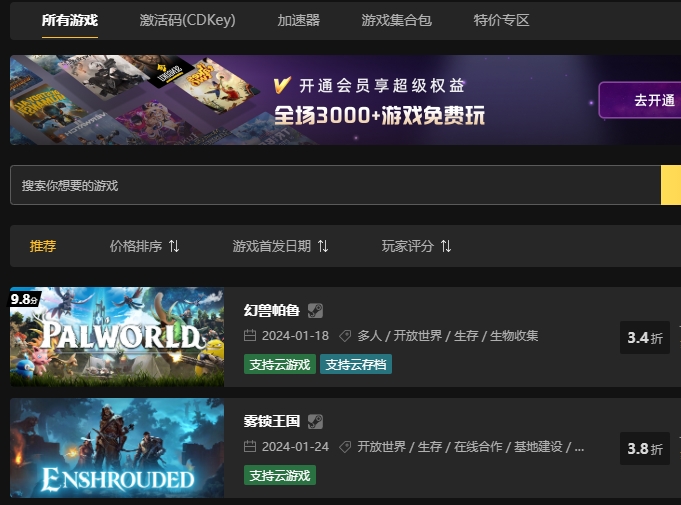Screen dimensions: 681x505
Task: Switch to 激活码(CDKey) tab
Action: (x=188, y=20)
